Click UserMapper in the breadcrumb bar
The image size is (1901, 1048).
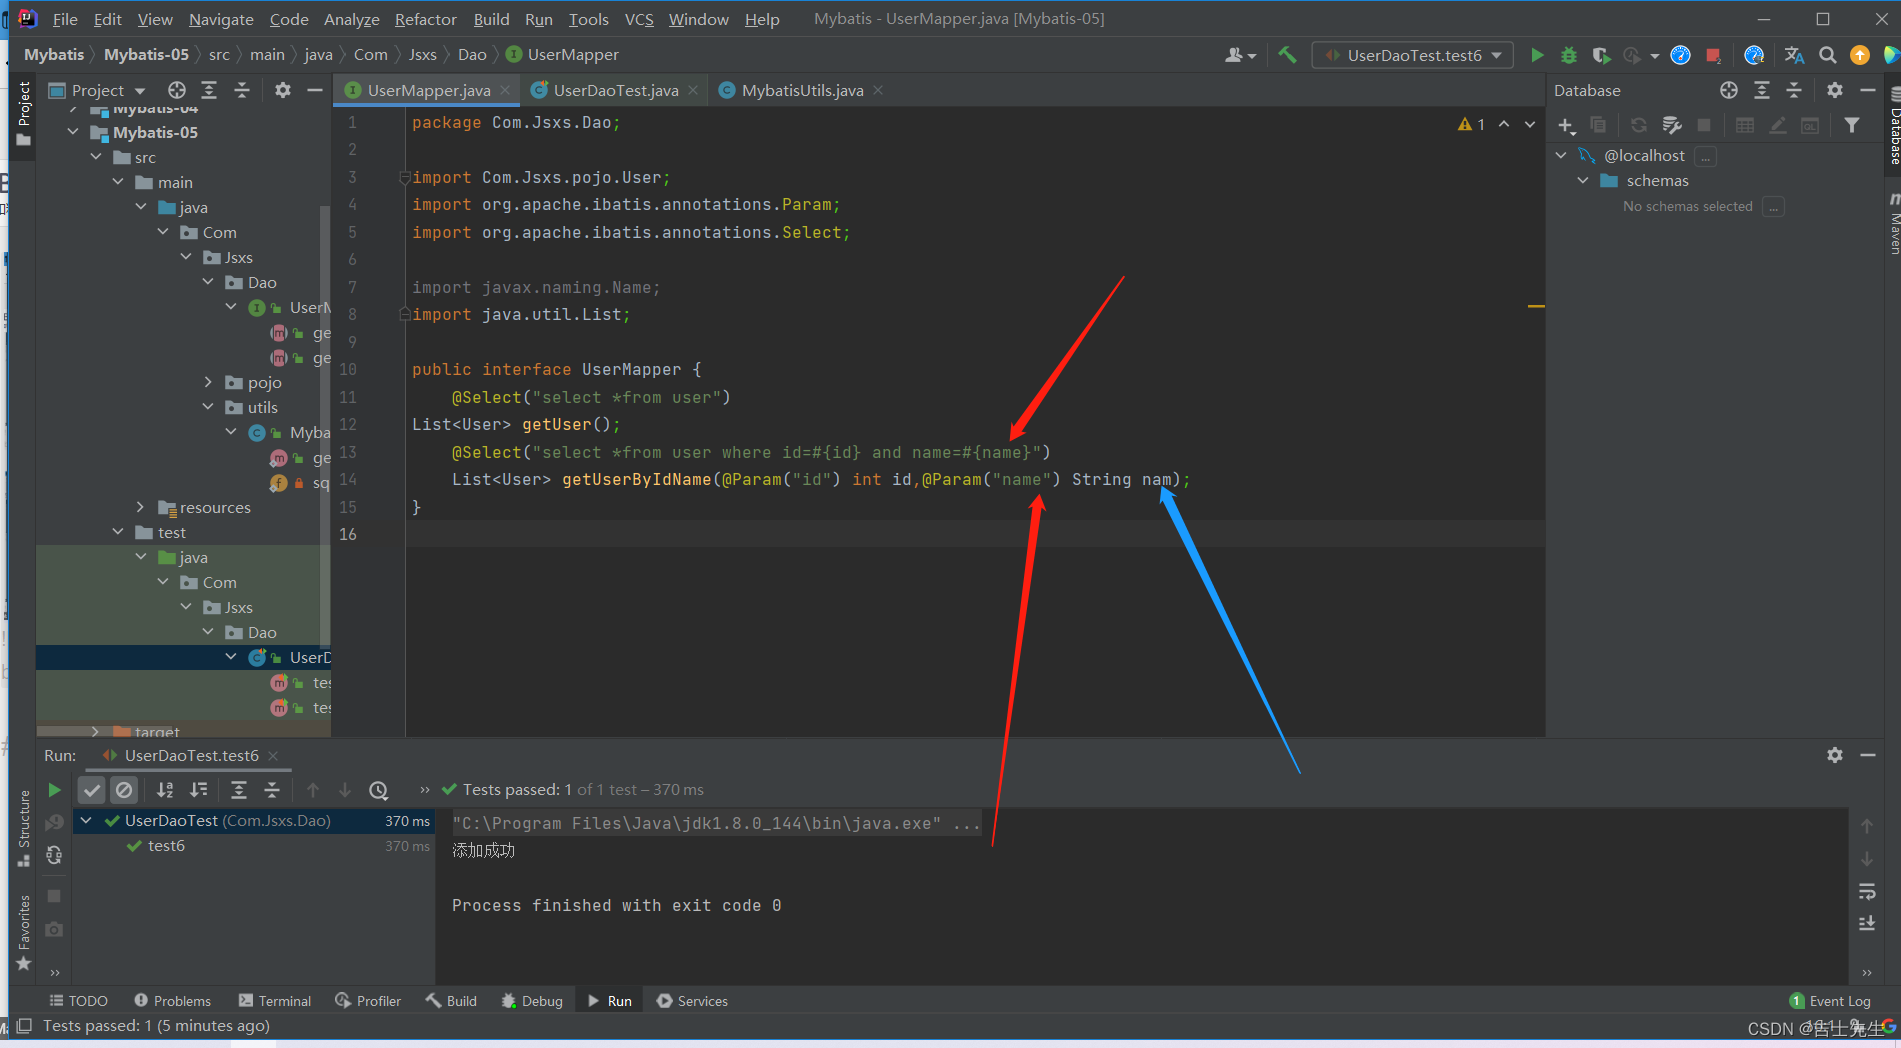click(573, 55)
